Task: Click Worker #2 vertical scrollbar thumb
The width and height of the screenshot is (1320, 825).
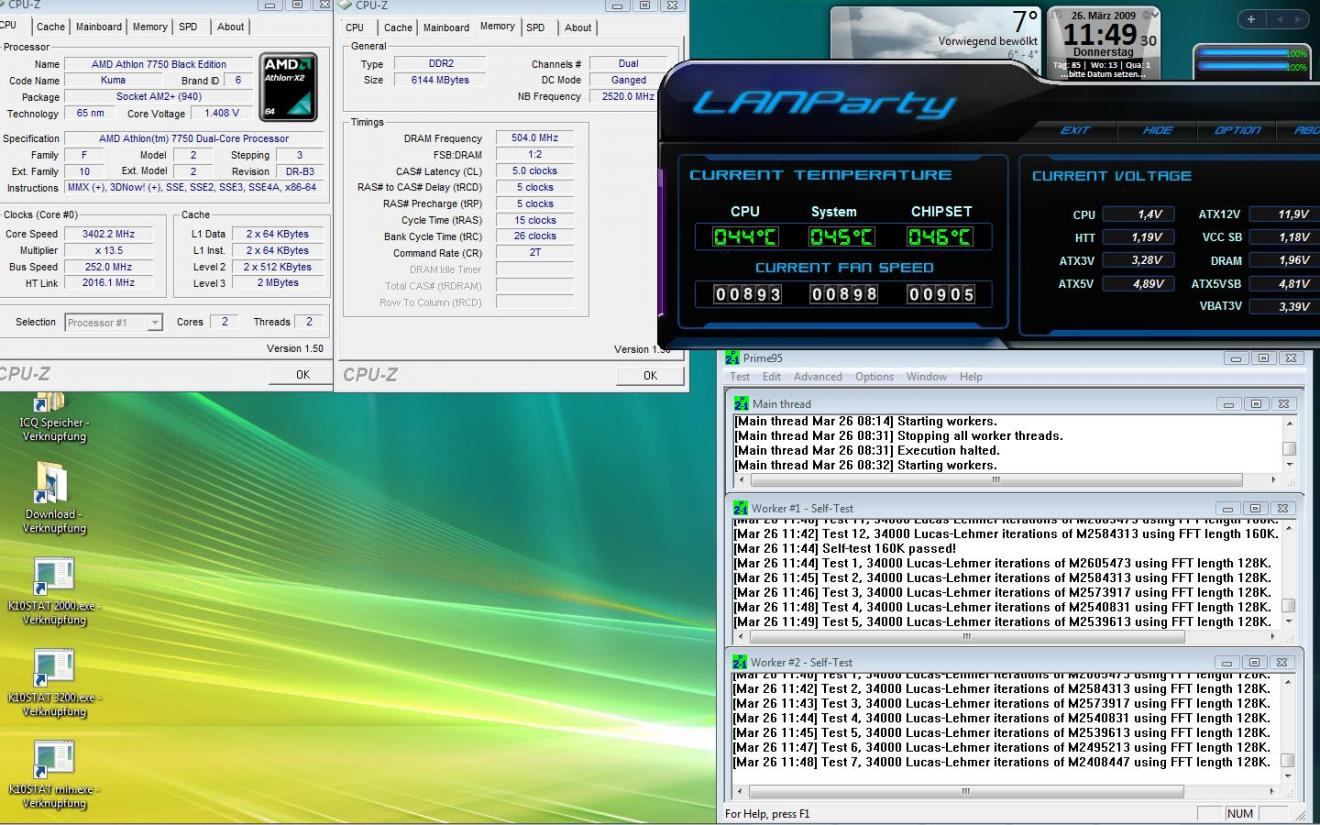Action: 1289,760
